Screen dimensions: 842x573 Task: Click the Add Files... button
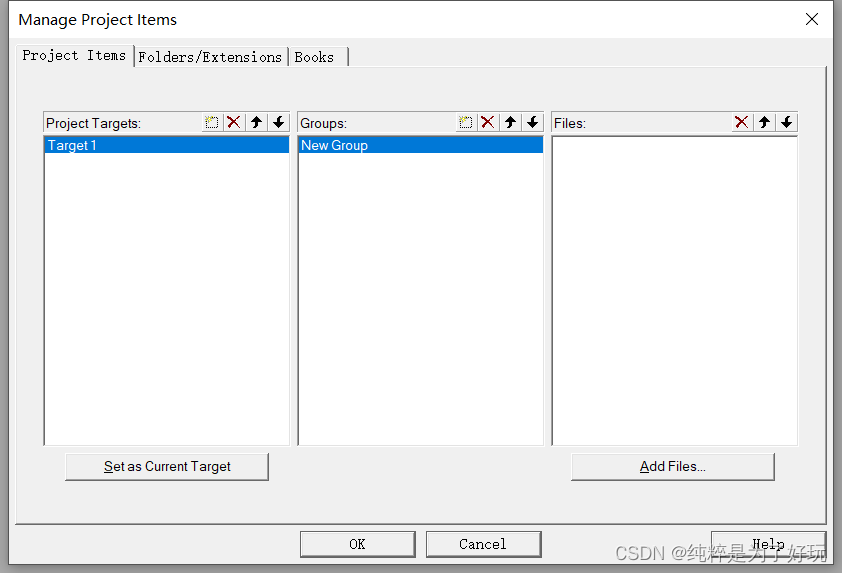coord(672,466)
